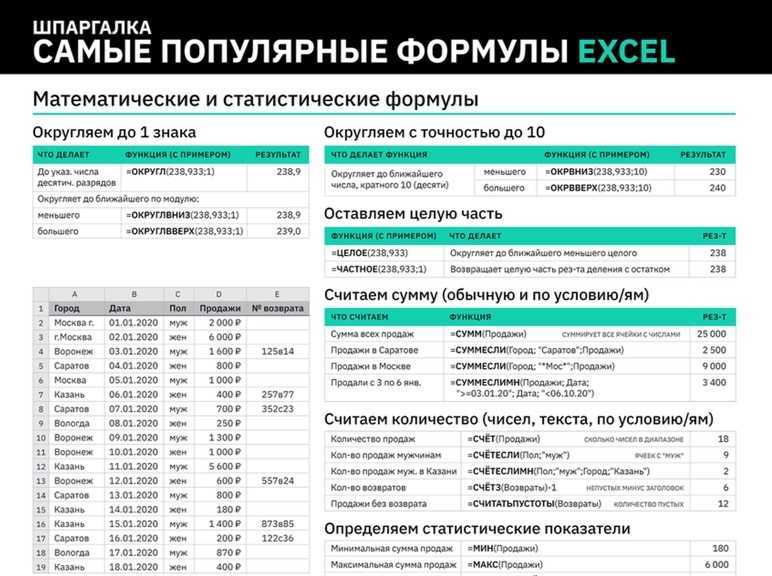Click return number 257в77
The height and width of the screenshot is (576, 772).
coord(278,394)
